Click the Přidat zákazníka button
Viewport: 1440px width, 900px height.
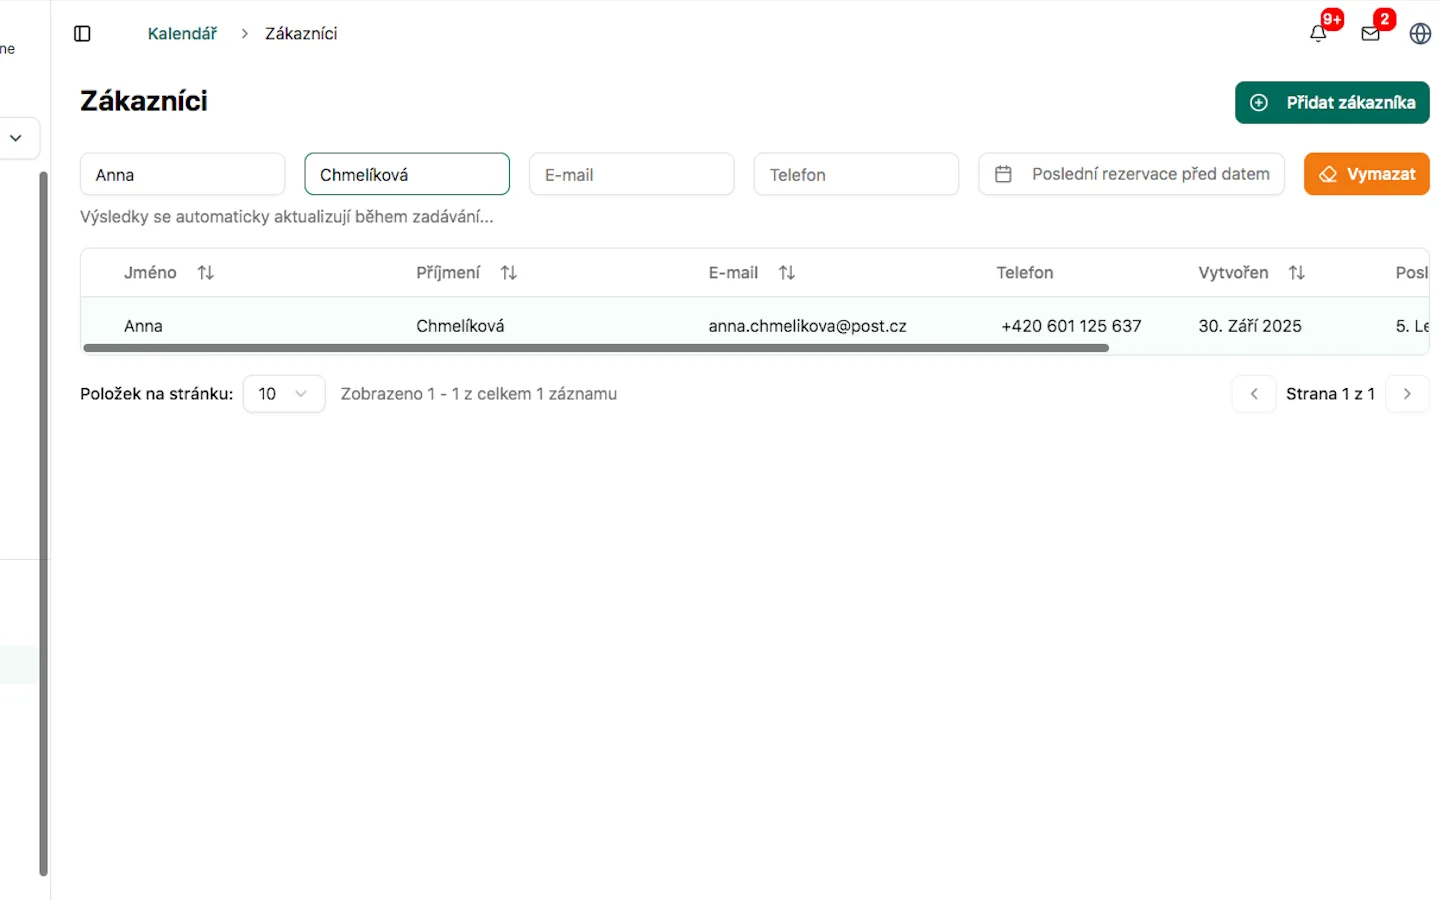point(1332,103)
